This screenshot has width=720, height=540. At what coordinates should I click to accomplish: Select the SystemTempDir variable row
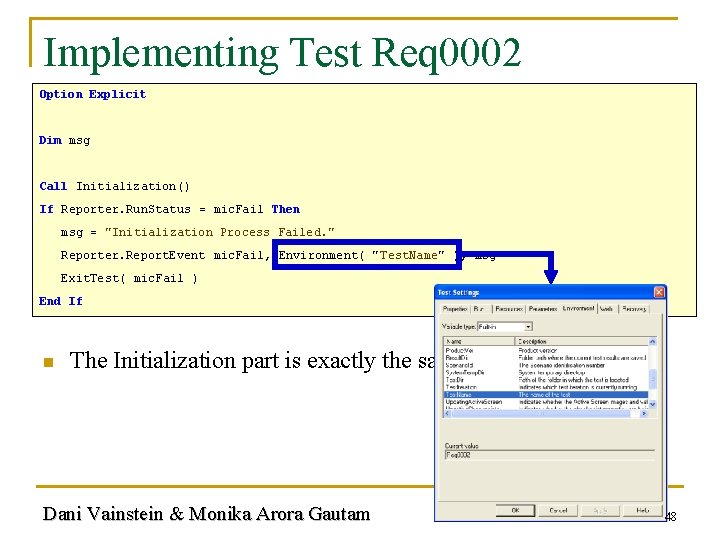coord(546,372)
